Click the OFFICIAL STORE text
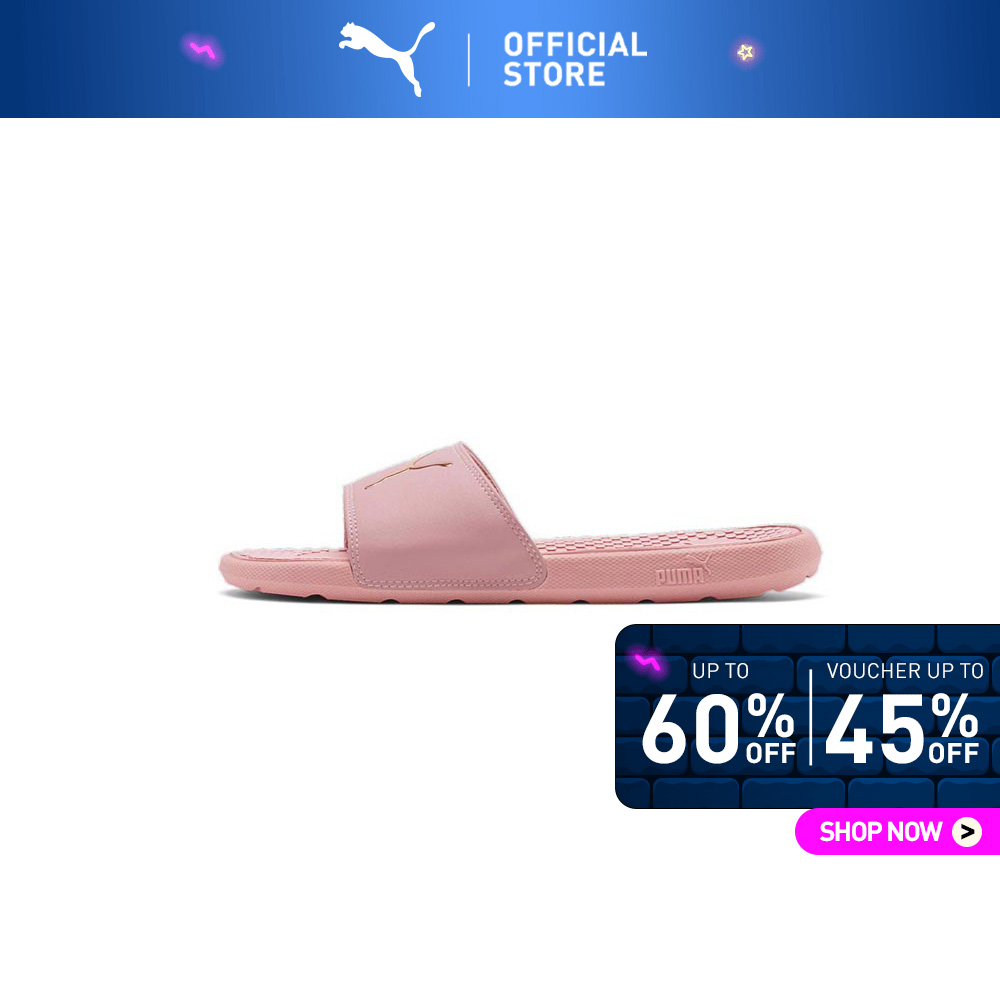1000x1000 pixels. [575, 59]
